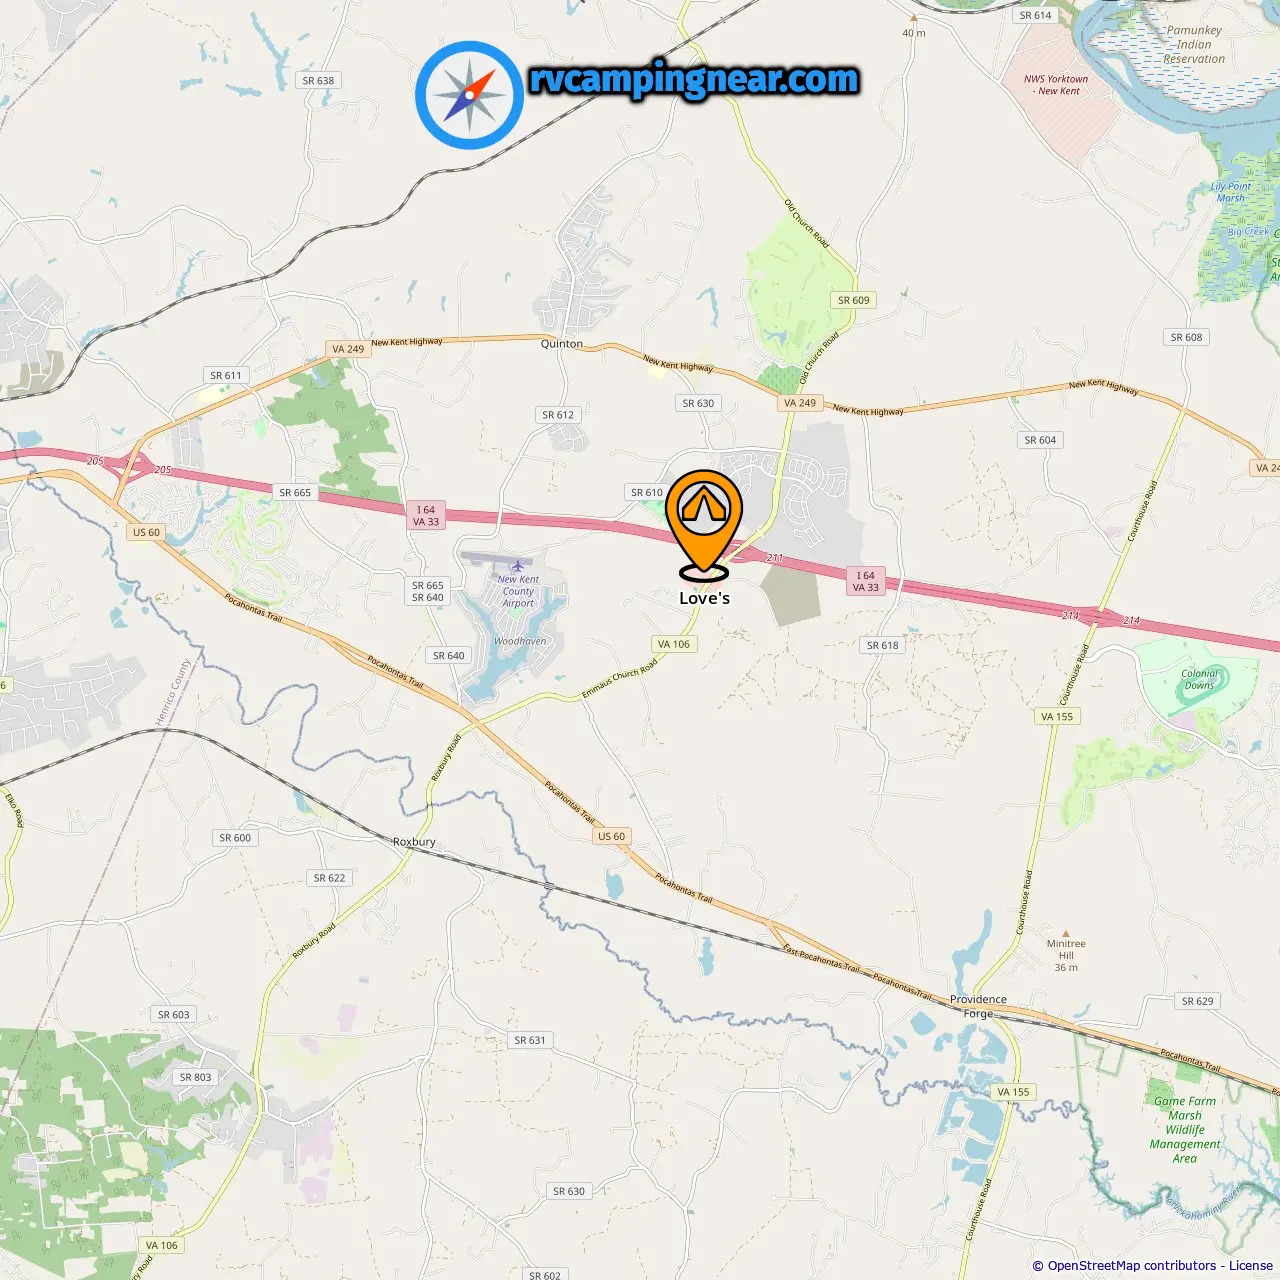The height and width of the screenshot is (1280, 1280).
Task: Click the VA 249 shield near Old Church Road
Action: coord(799,403)
